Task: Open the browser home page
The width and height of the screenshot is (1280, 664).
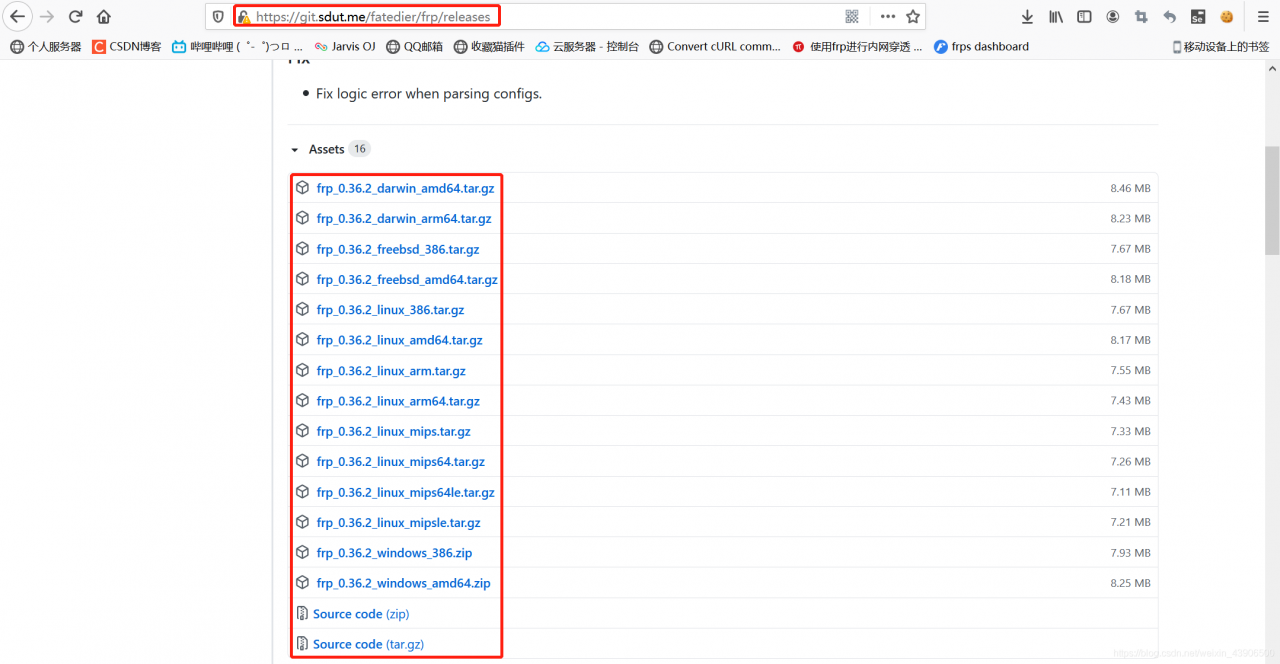Action: click(x=104, y=16)
